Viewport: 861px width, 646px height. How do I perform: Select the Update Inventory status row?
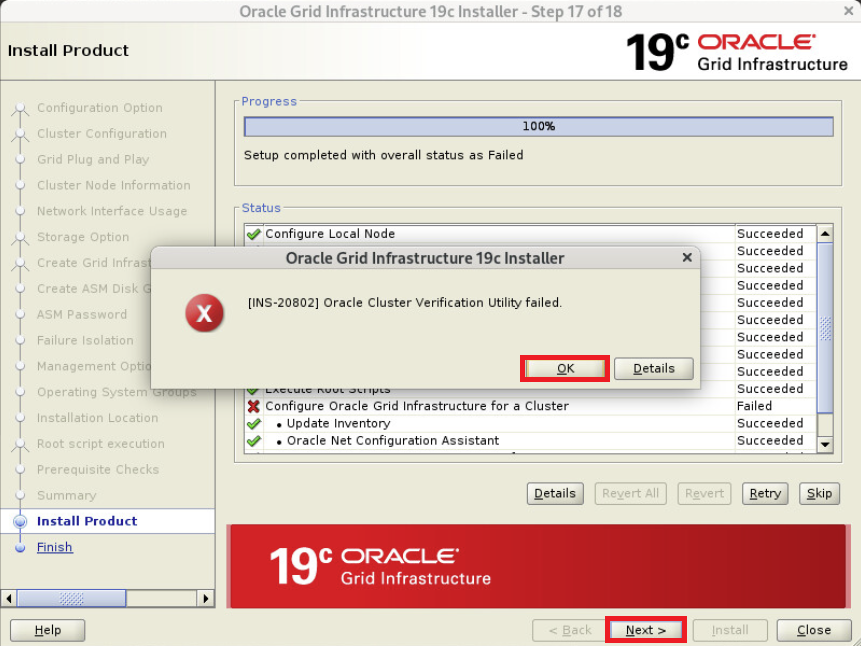530,423
